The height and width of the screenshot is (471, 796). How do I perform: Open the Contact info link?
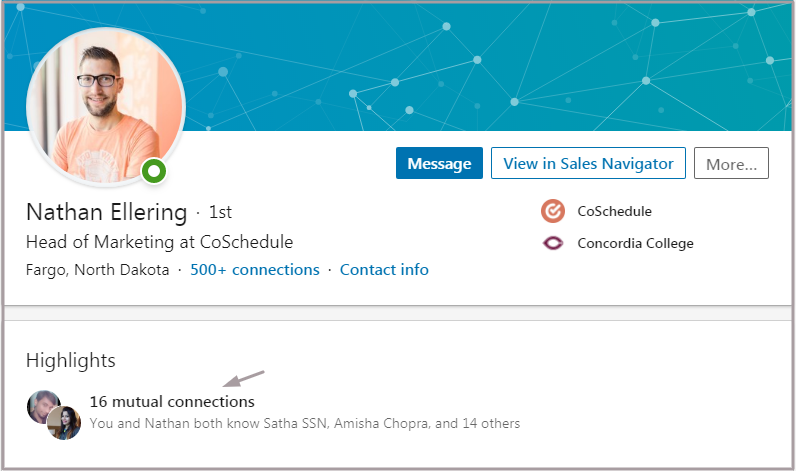point(384,270)
